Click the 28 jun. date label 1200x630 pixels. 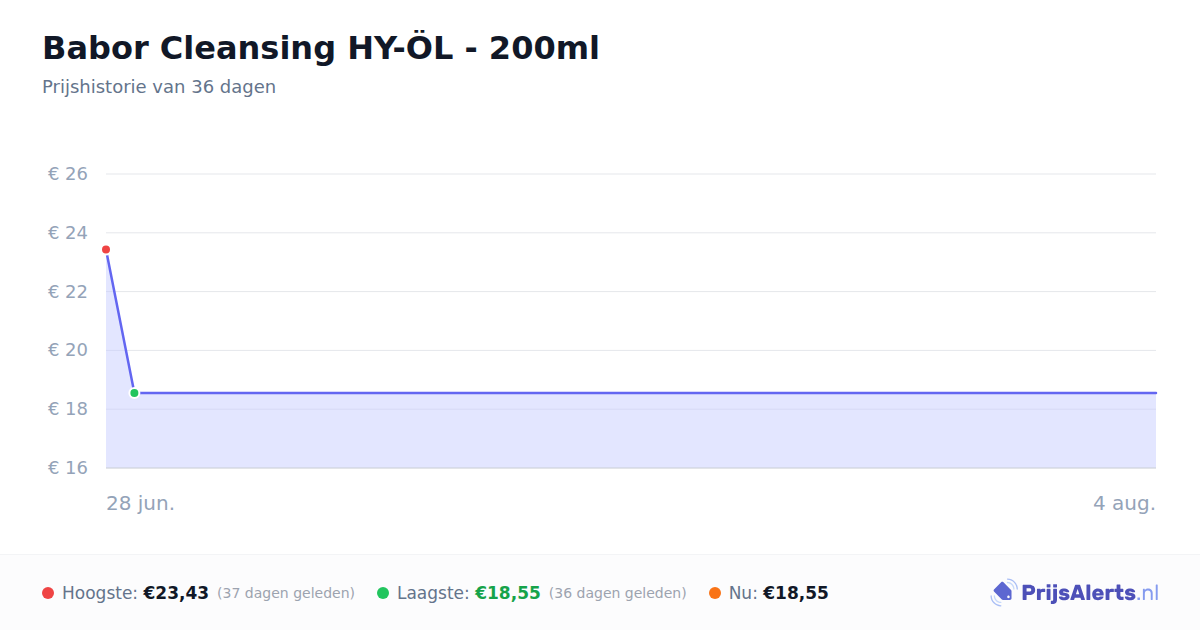click(141, 503)
